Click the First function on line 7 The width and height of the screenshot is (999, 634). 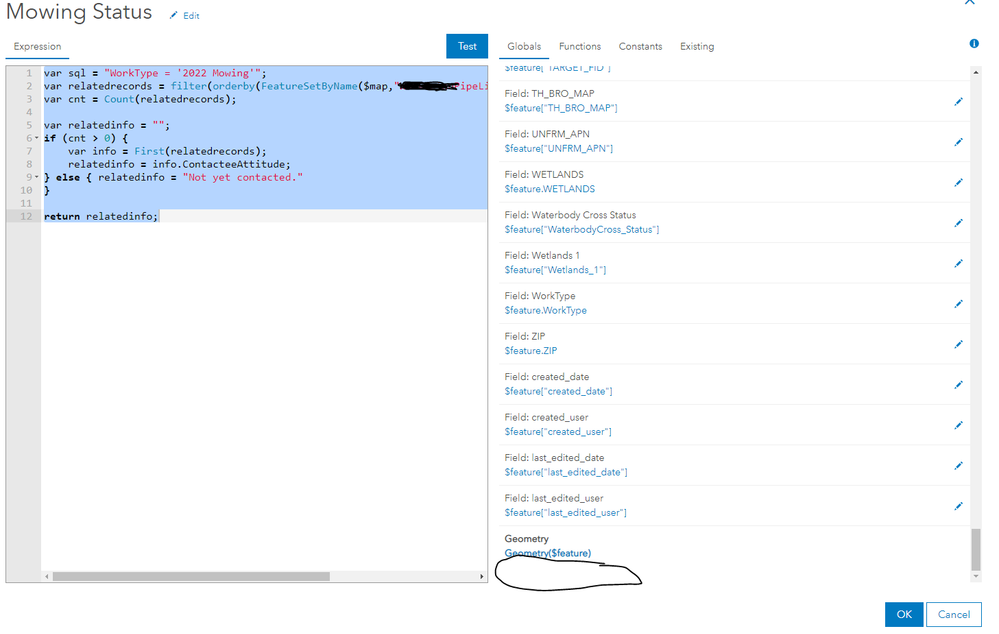tap(149, 151)
